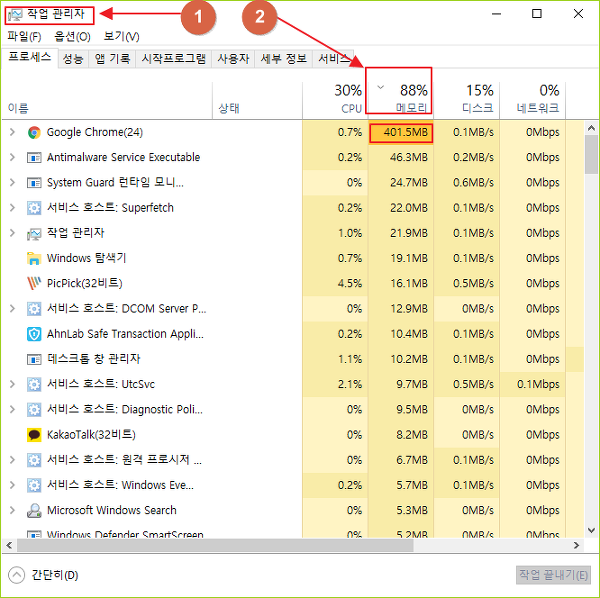Click the Windows 탐색기 folder icon

(34, 258)
